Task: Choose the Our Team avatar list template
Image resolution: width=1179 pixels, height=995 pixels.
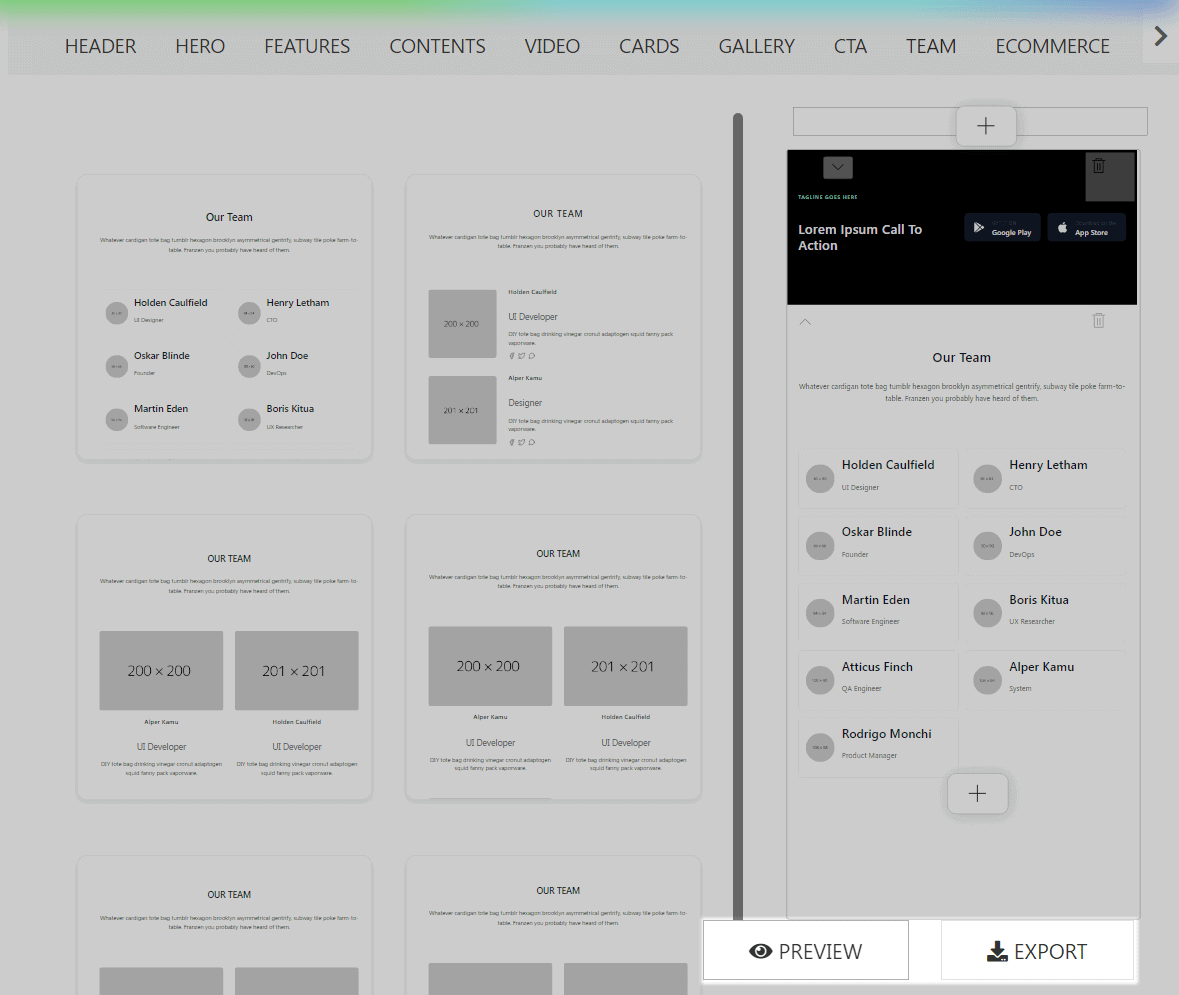Action: point(224,317)
